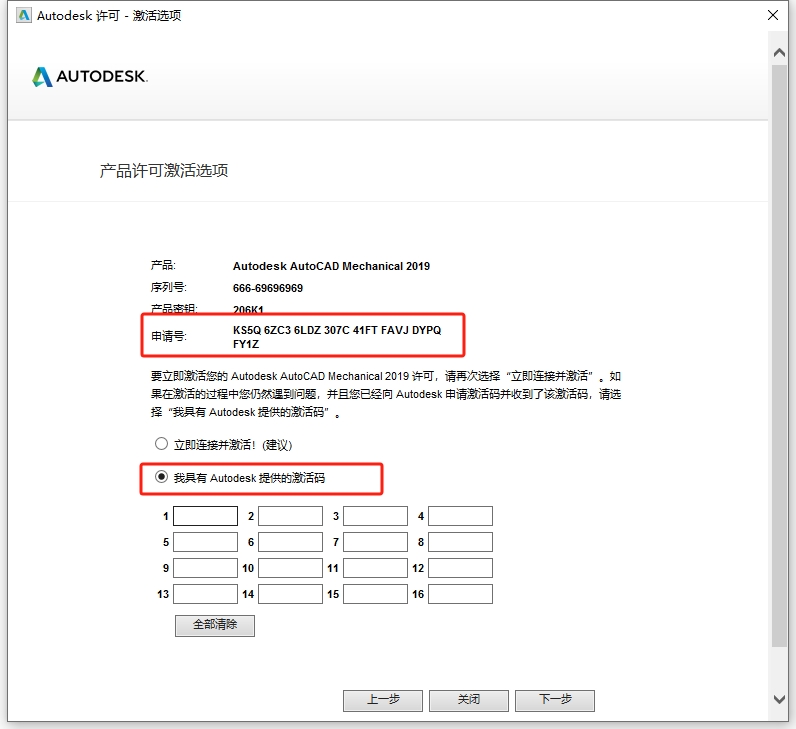This screenshot has width=796, height=729.
Task: Click activation code field 12
Action: click(x=460, y=568)
